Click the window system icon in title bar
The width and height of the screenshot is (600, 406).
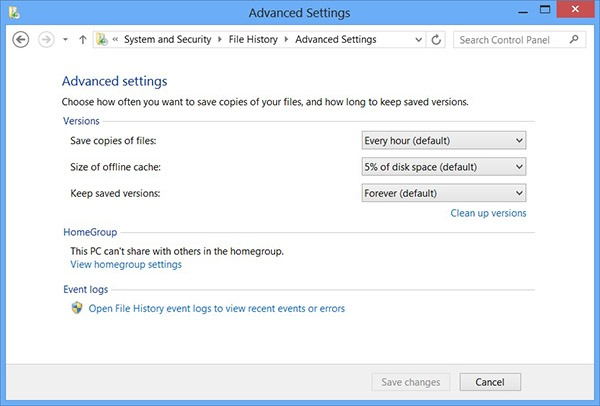12,12
